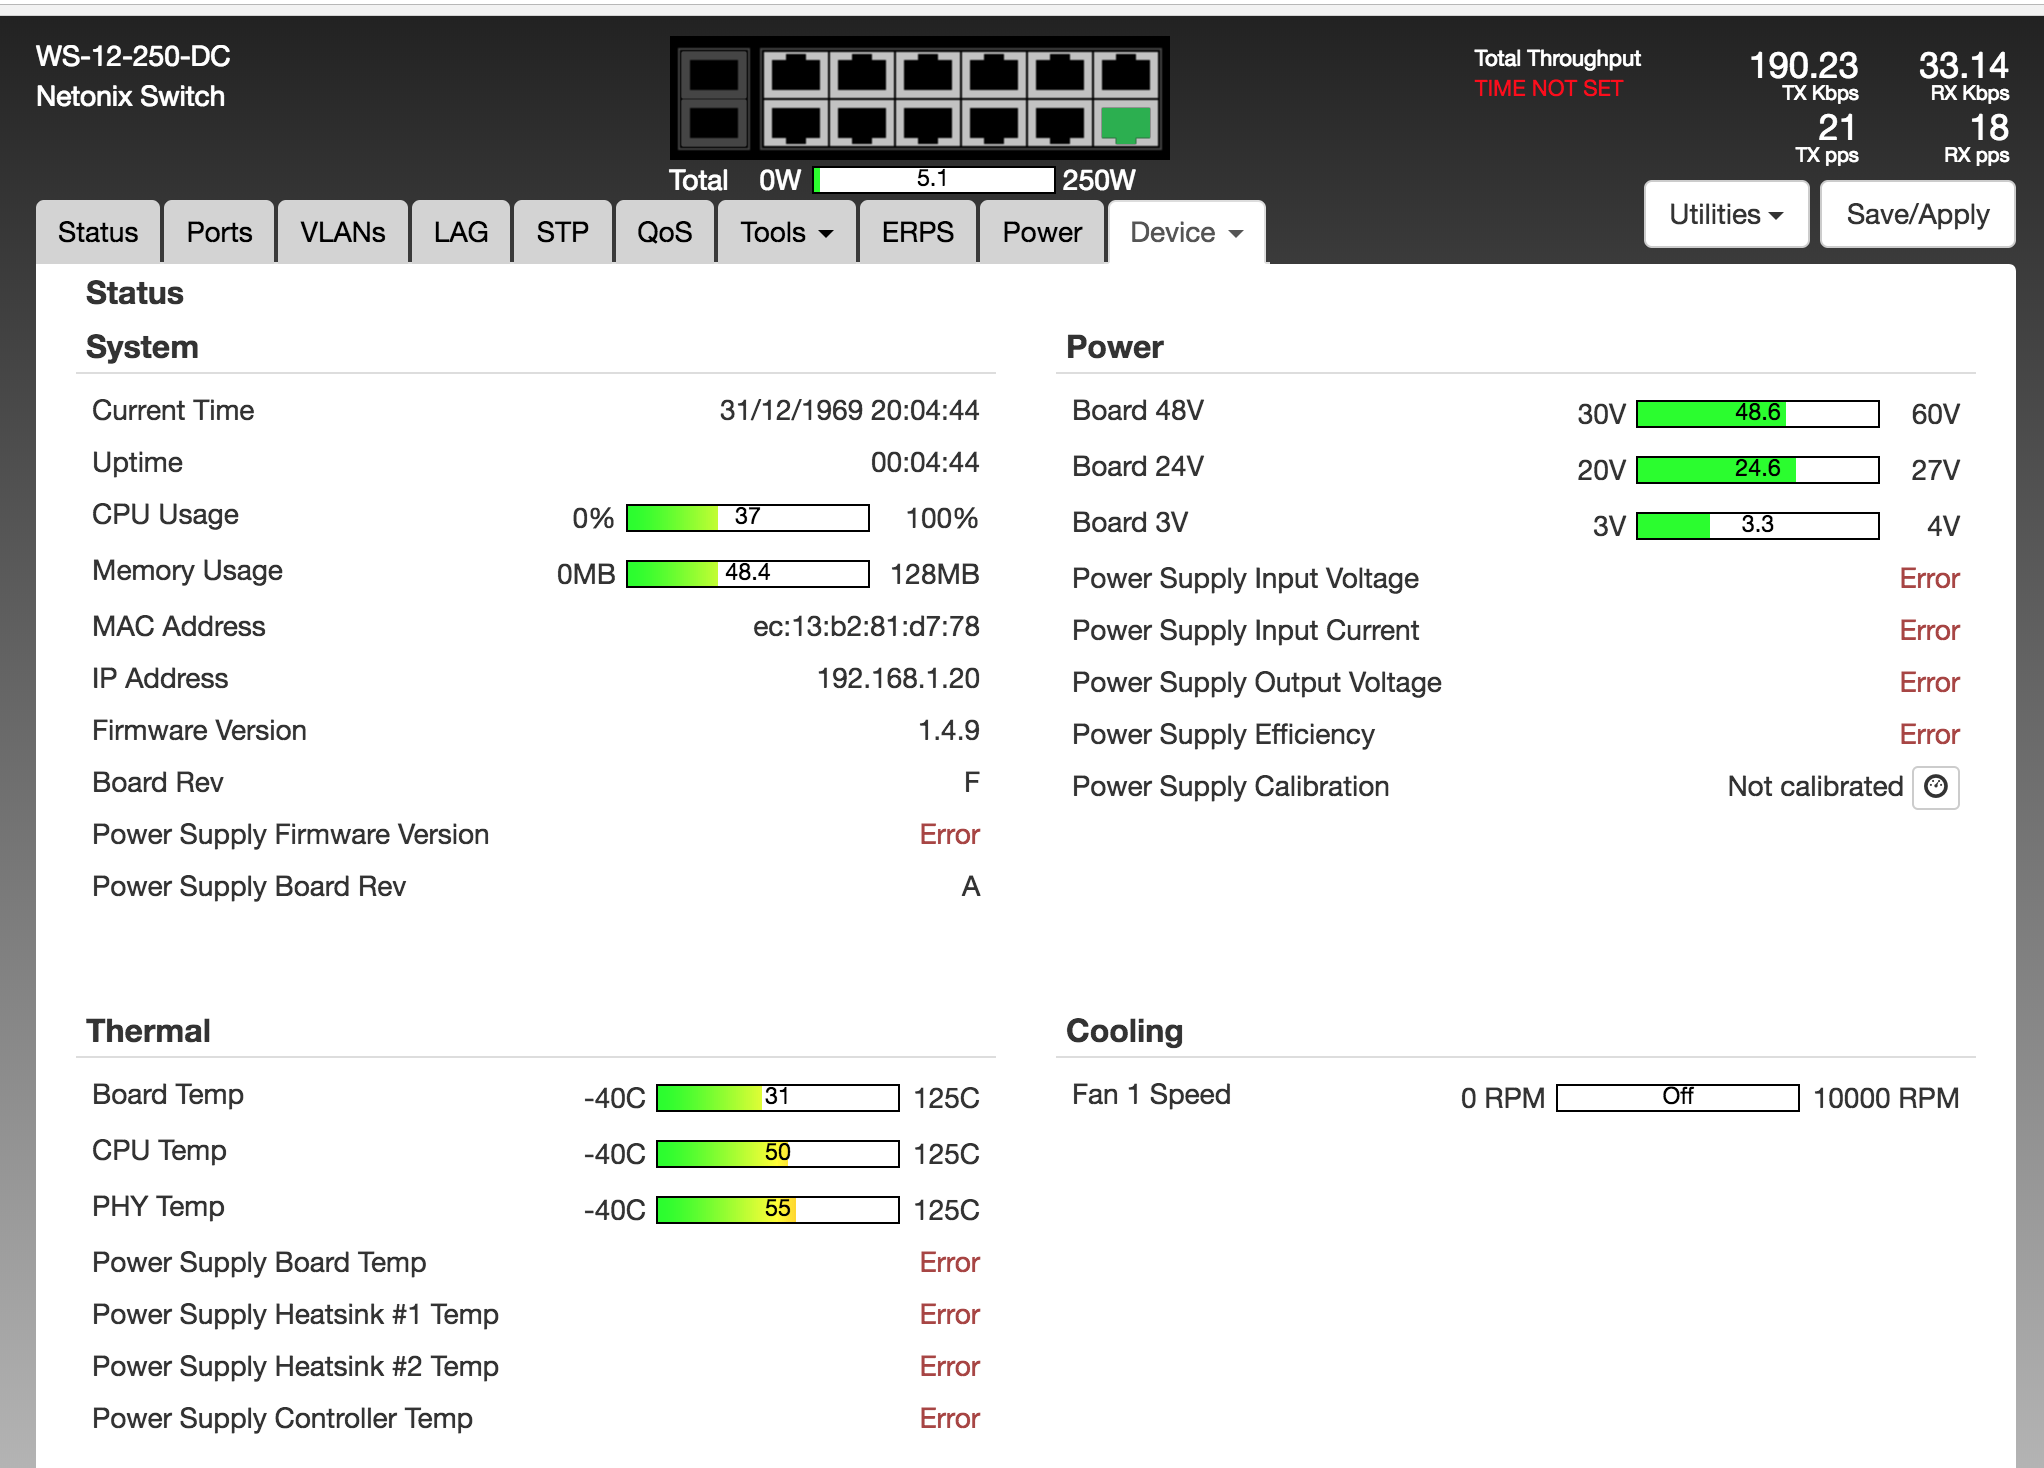Click third top-row Ethernet port icon
Image resolution: width=2044 pixels, height=1468 pixels.
(x=928, y=74)
